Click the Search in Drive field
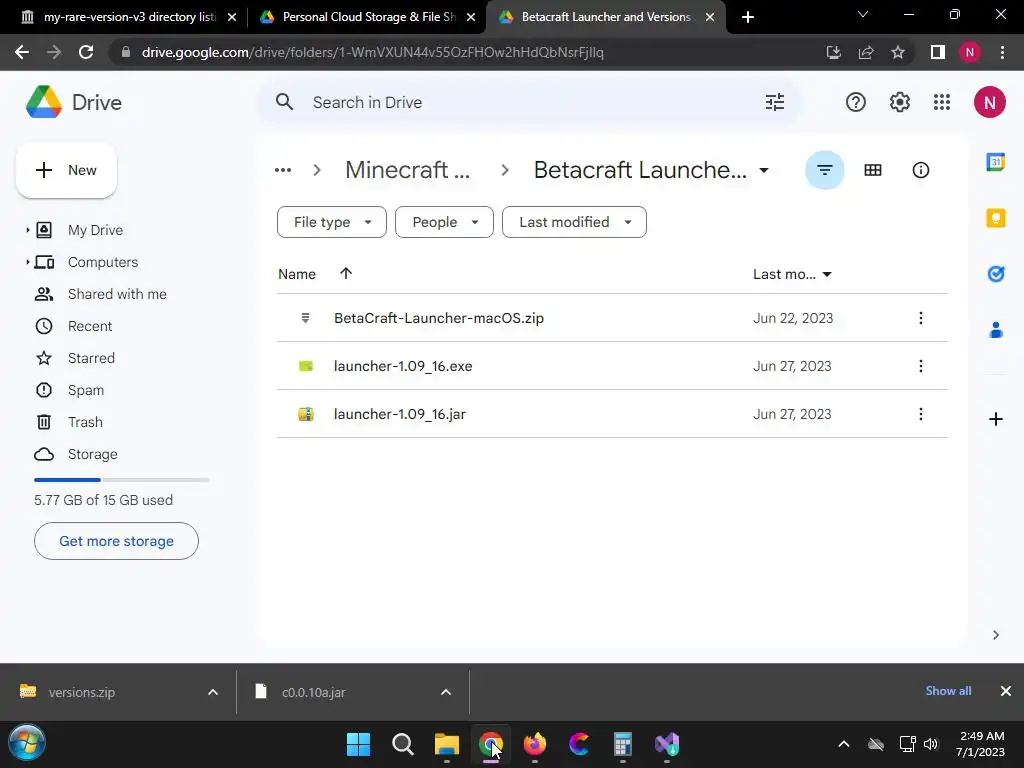The image size is (1024, 768). point(529,103)
